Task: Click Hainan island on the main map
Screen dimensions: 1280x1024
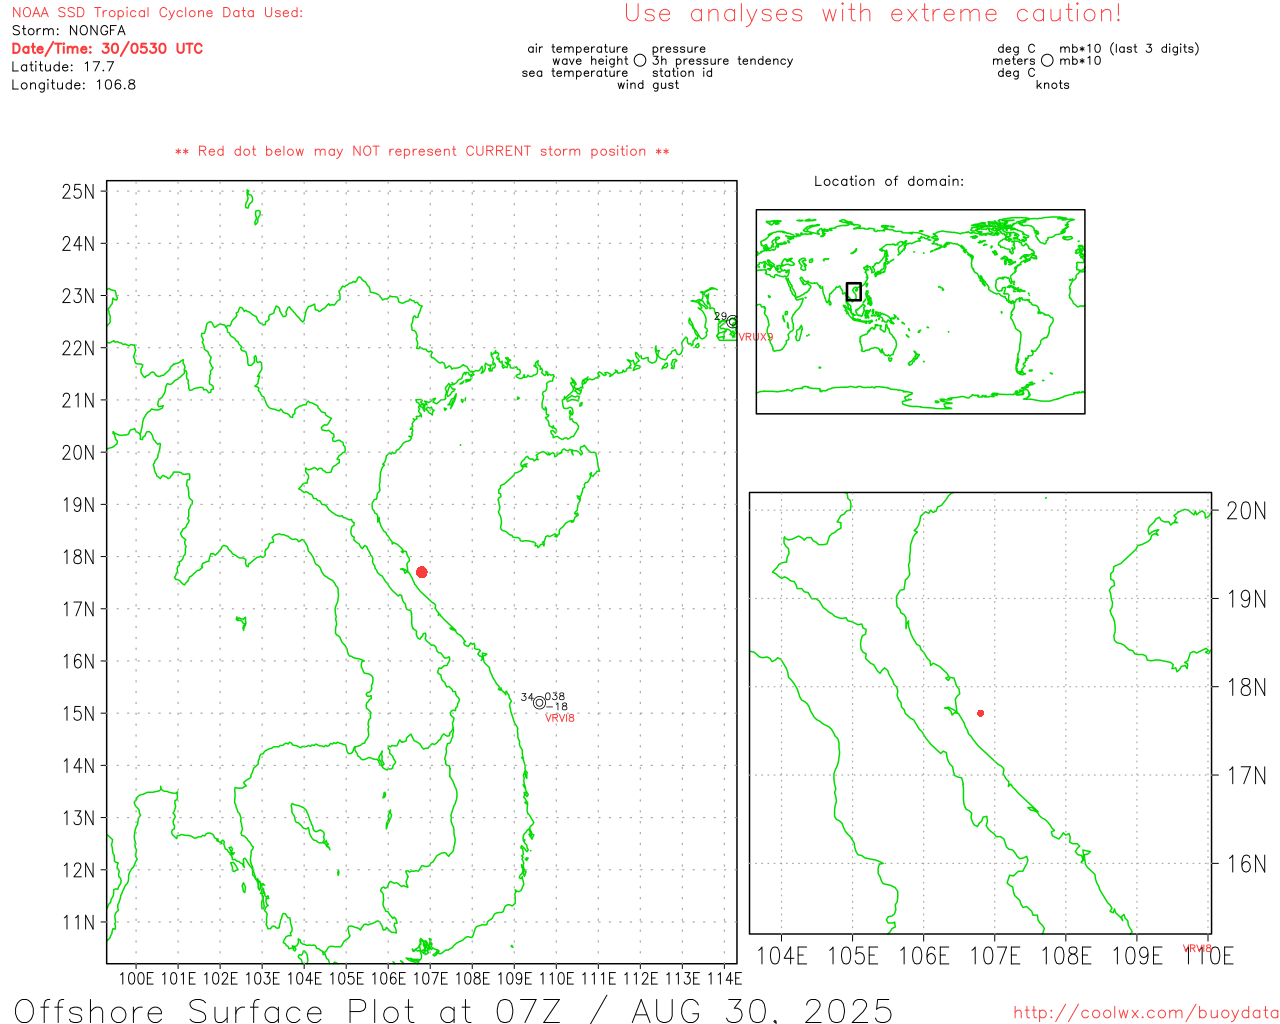Action: tap(548, 497)
